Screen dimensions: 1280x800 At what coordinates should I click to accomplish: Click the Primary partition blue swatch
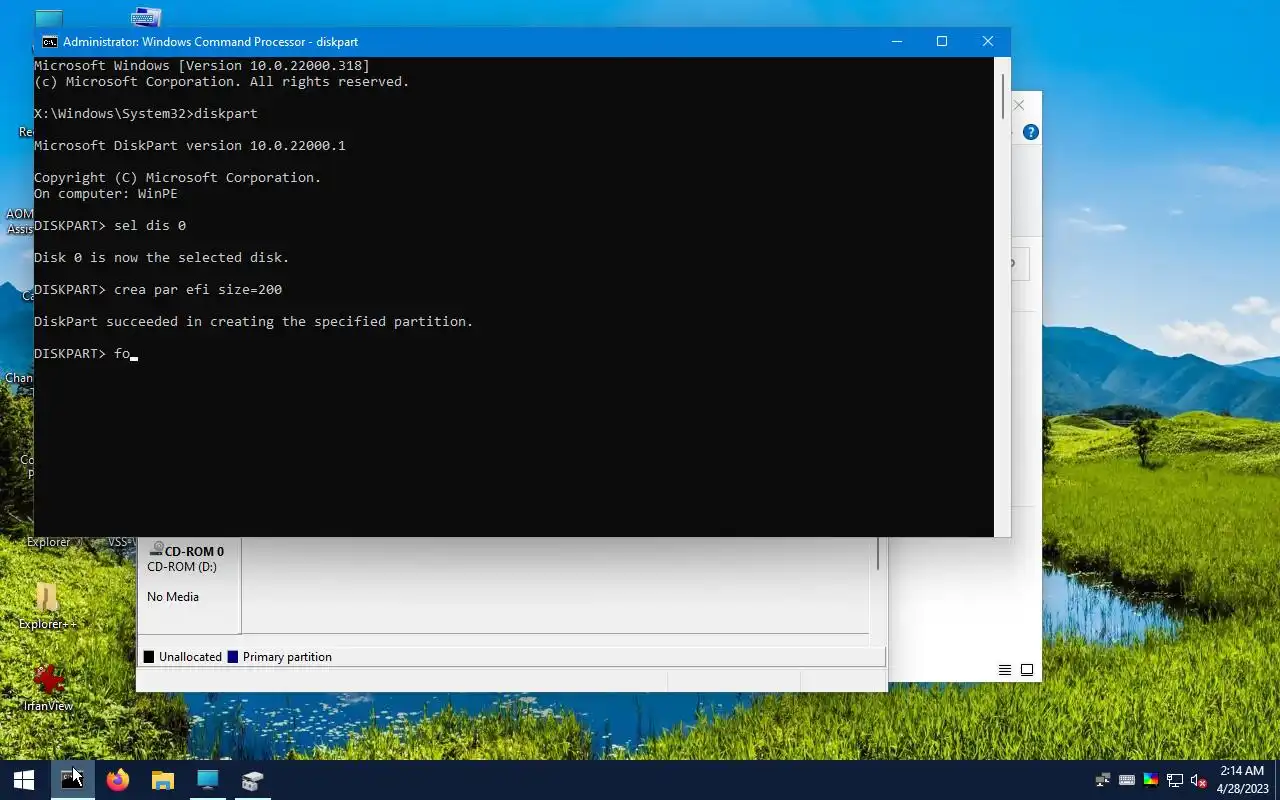point(233,657)
